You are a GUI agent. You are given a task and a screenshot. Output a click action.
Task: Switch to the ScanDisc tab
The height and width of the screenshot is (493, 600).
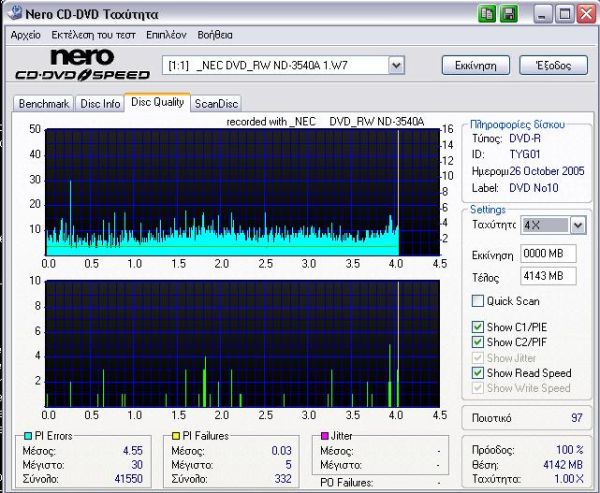[216, 104]
